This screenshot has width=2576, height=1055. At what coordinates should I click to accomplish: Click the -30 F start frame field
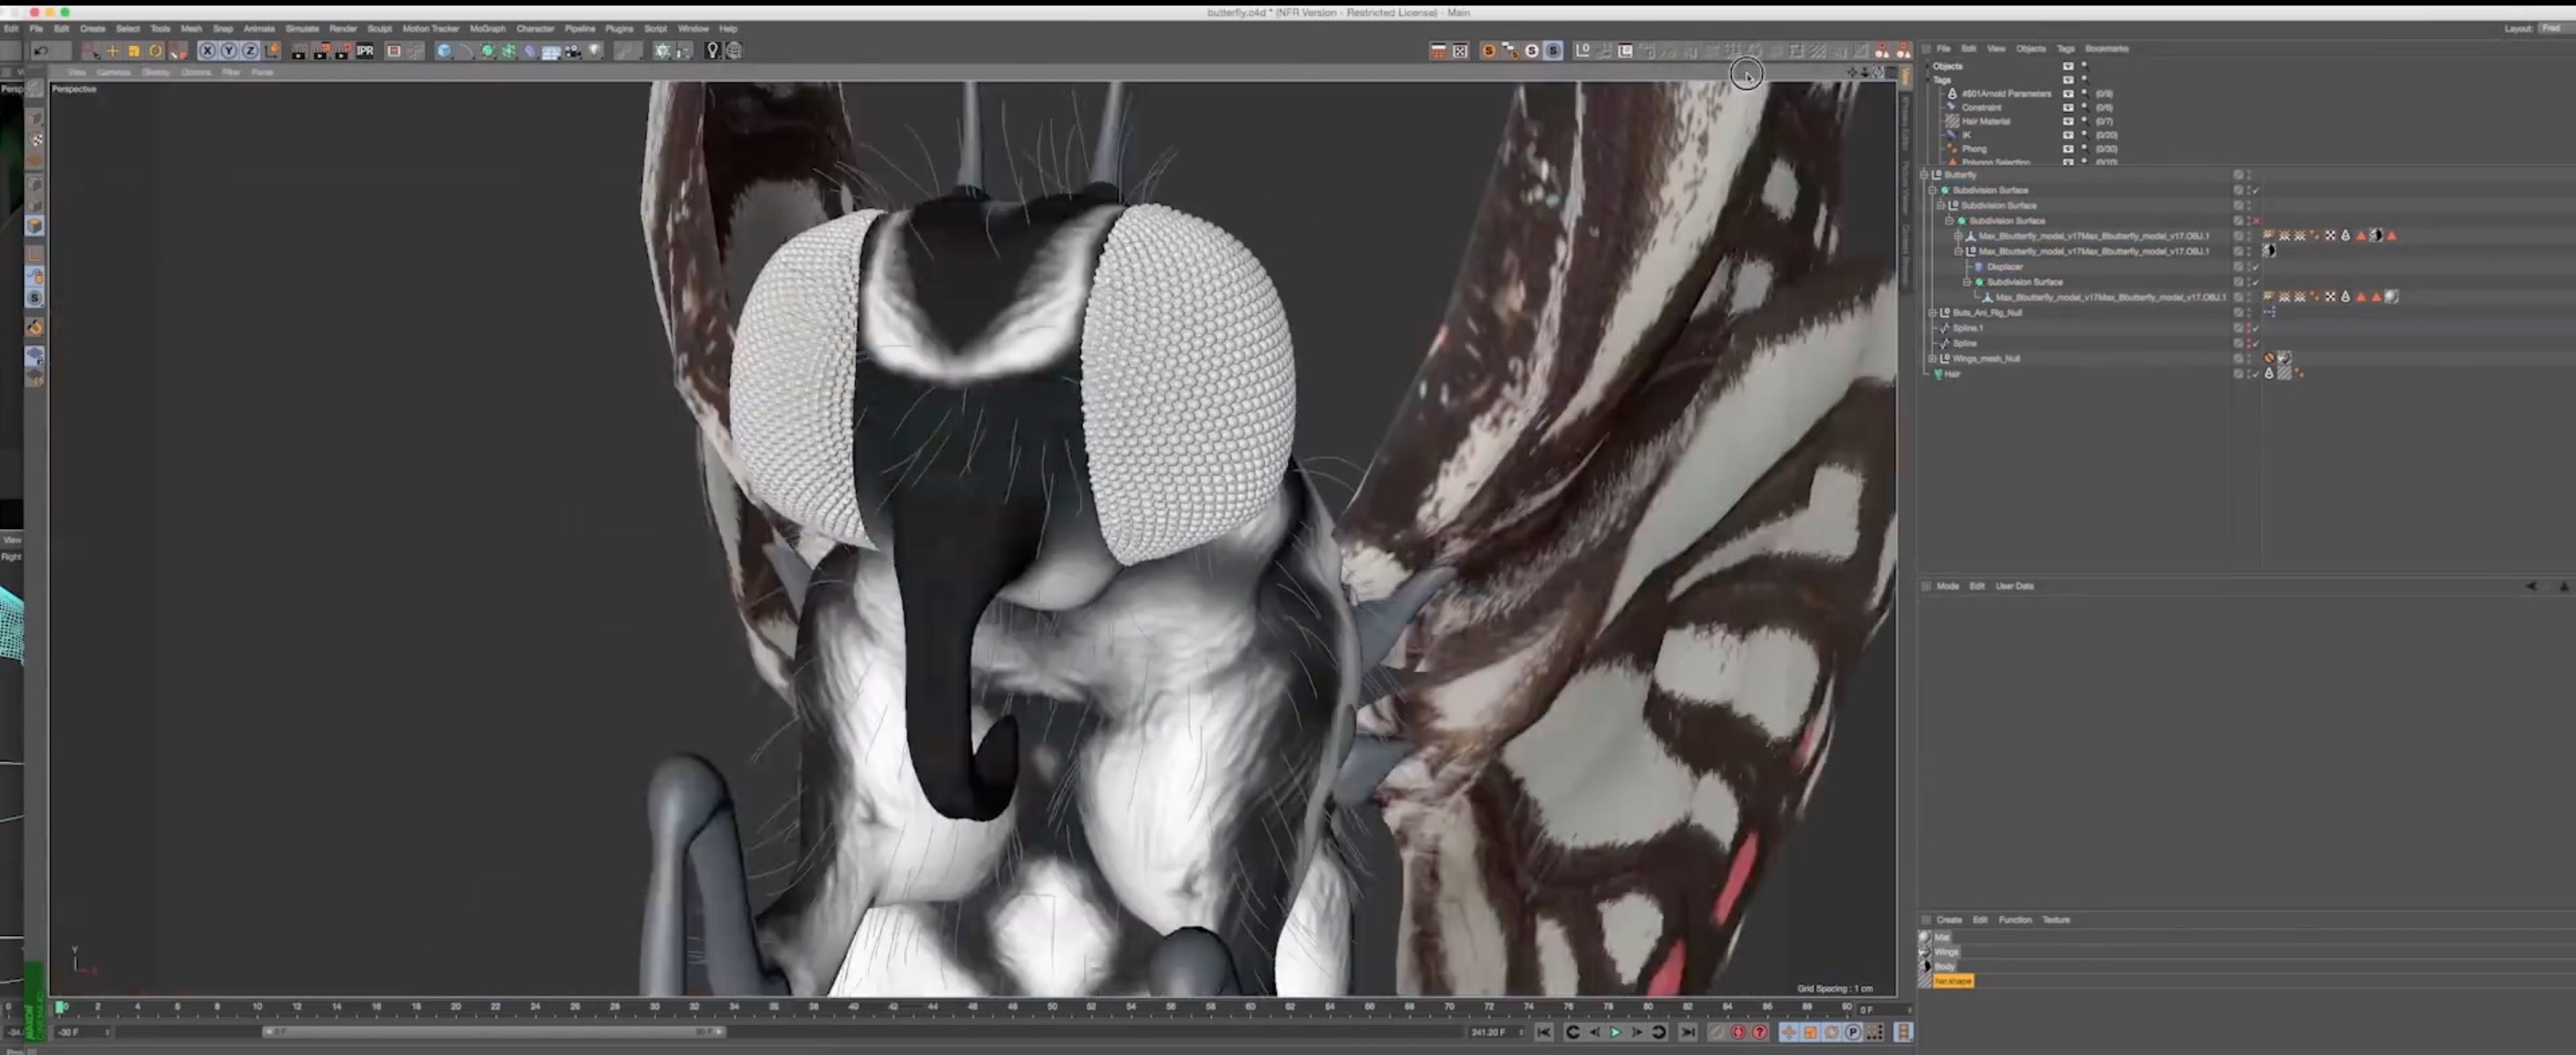click(x=81, y=1032)
